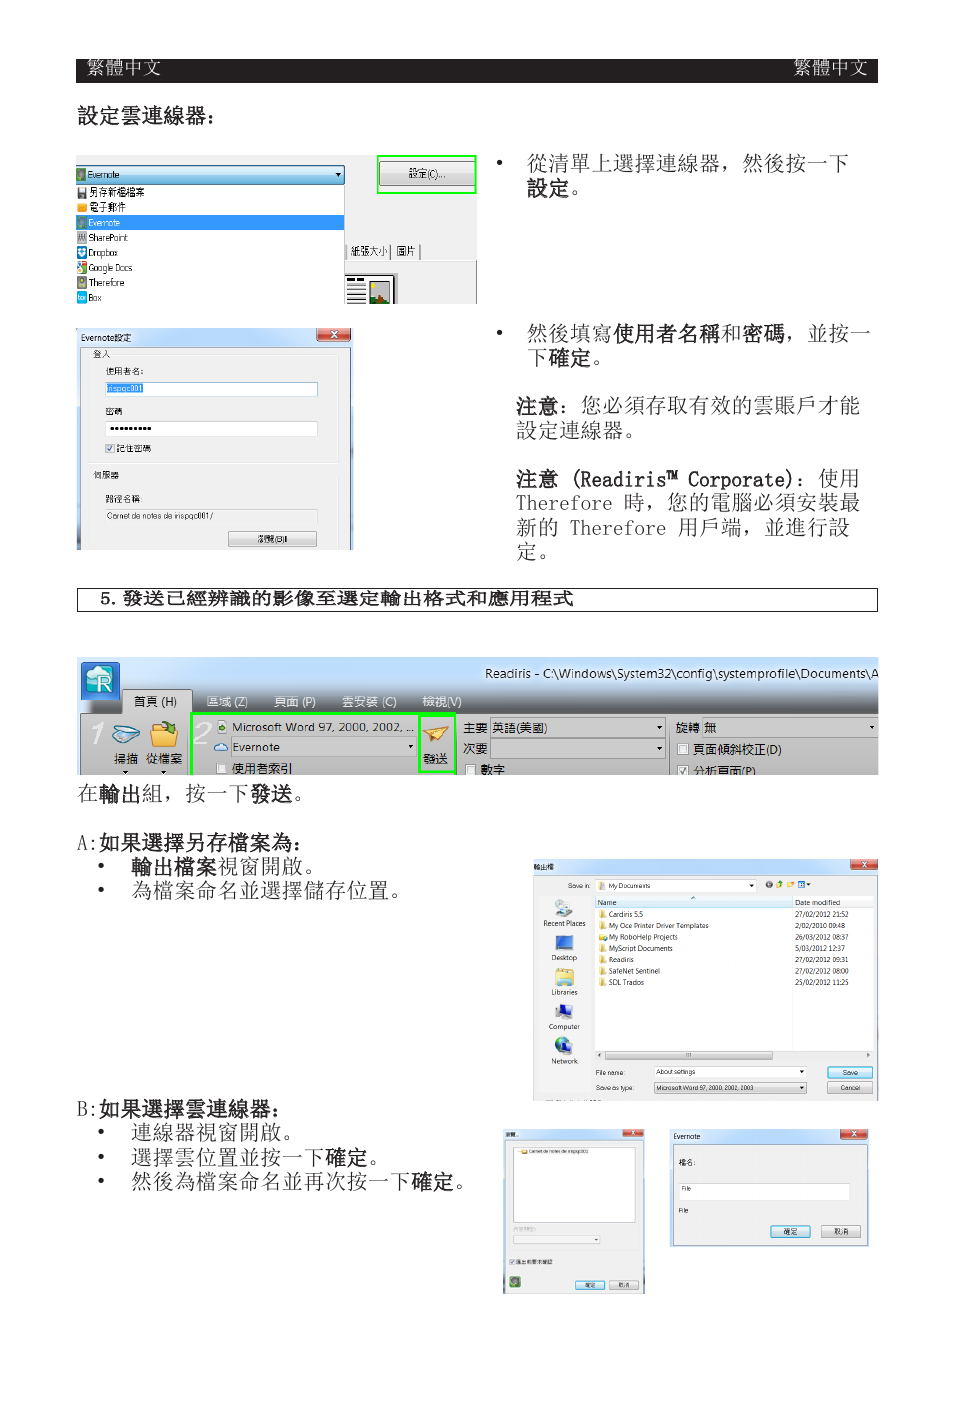Click the 瀏覽(B) browse button
Viewport: 954px width, 1412px height.
[x=272, y=539]
